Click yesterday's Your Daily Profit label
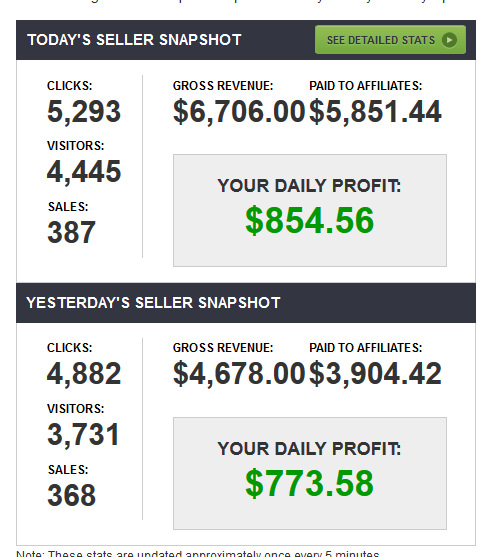 309,449
